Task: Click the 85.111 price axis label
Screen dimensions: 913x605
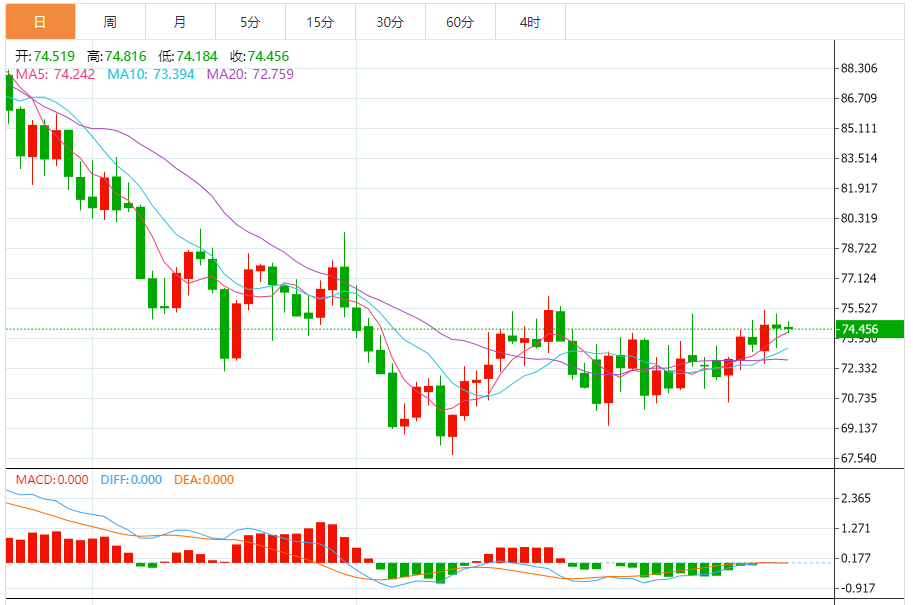Action: point(859,128)
